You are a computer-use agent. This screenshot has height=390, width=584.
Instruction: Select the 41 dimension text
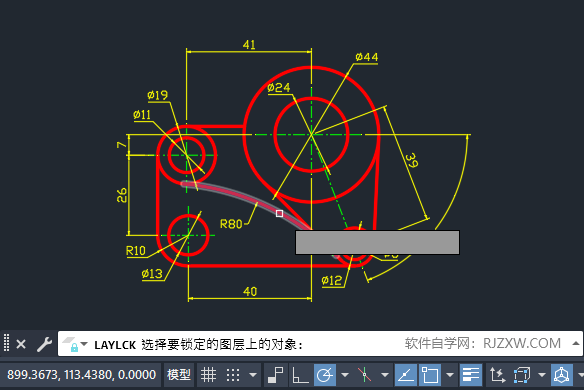point(249,45)
